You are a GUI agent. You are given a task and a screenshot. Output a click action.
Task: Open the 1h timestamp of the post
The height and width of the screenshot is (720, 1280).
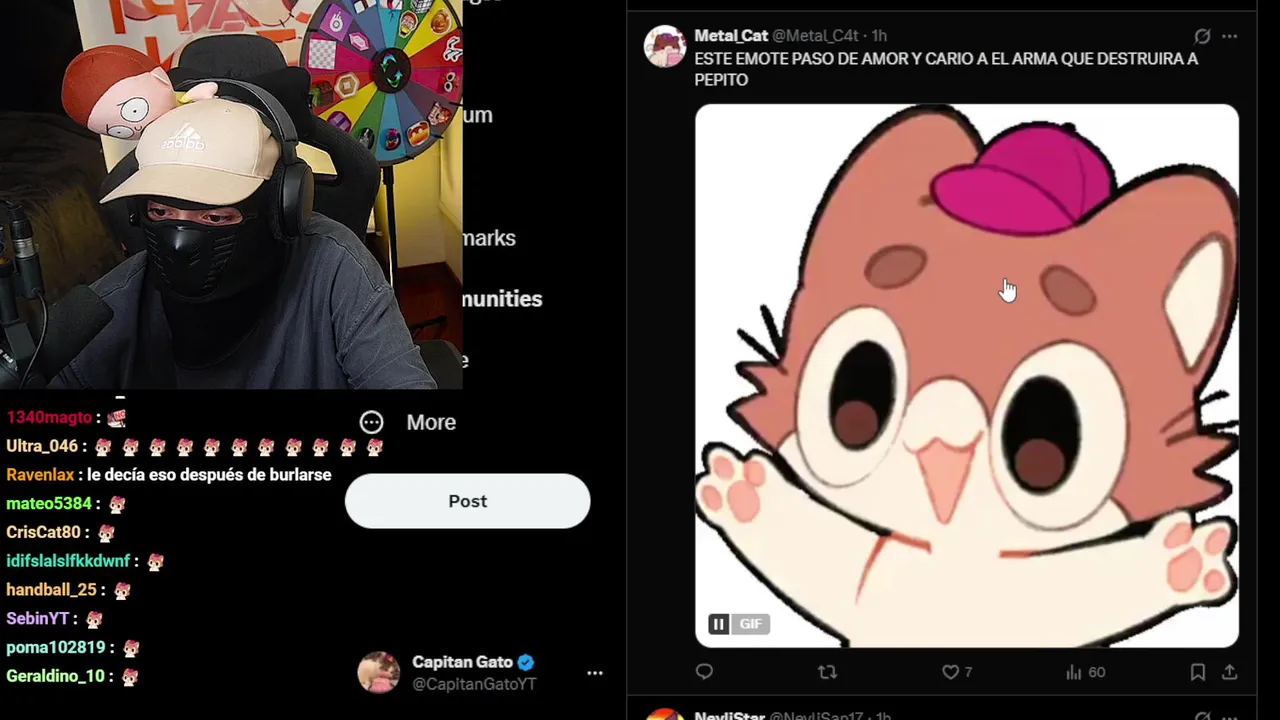click(879, 36)
